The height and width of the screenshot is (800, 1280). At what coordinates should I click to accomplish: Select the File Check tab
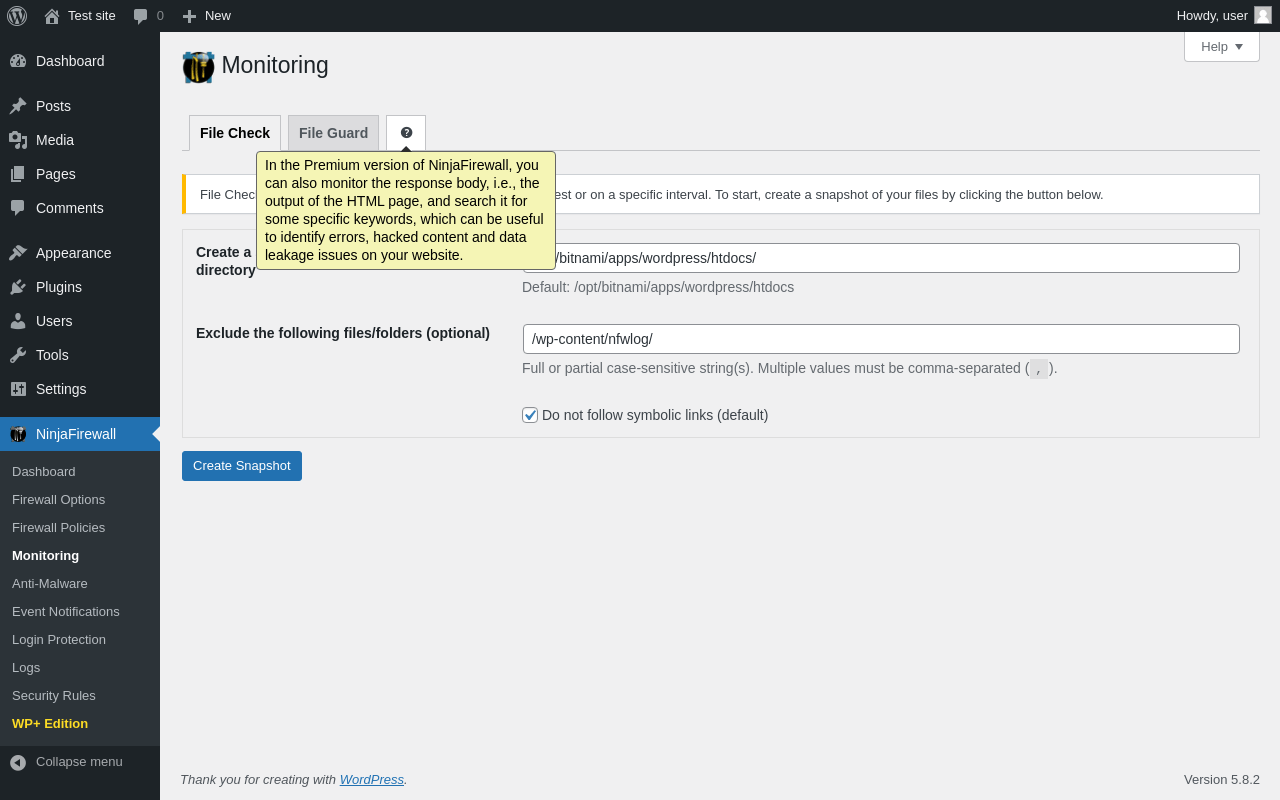tap(235, 133)
